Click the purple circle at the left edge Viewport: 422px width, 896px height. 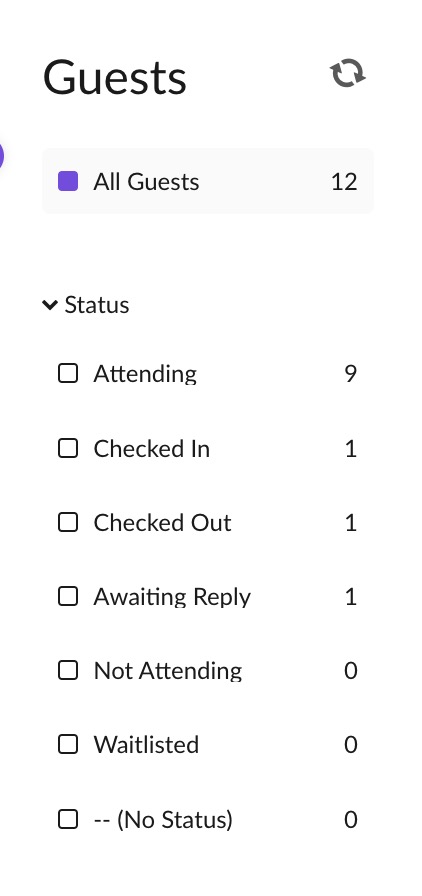pyautogui.click(x=1, y=156)
